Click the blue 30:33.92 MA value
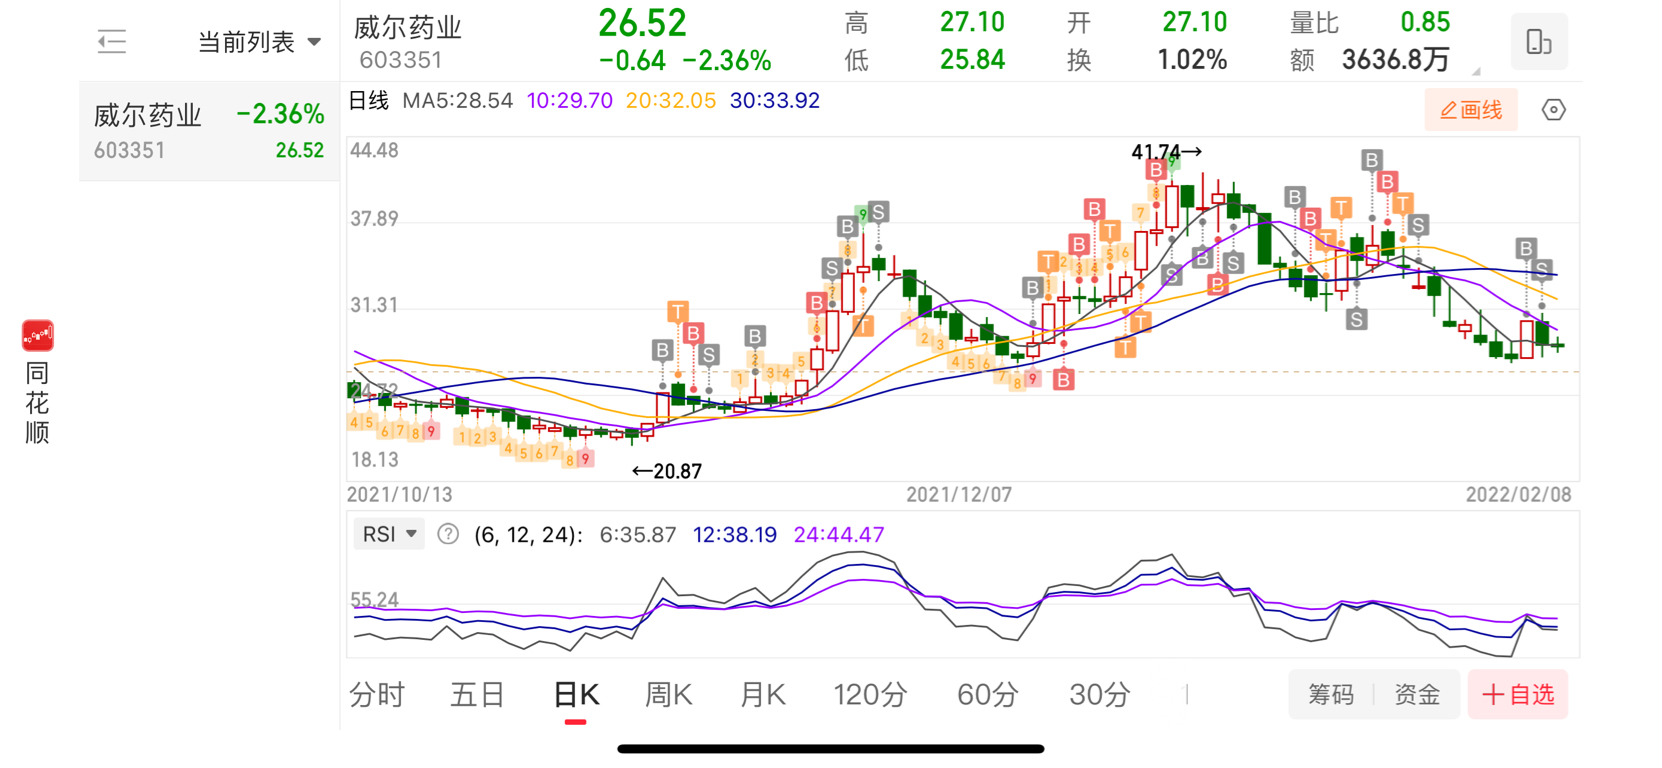 coord(775,101)
